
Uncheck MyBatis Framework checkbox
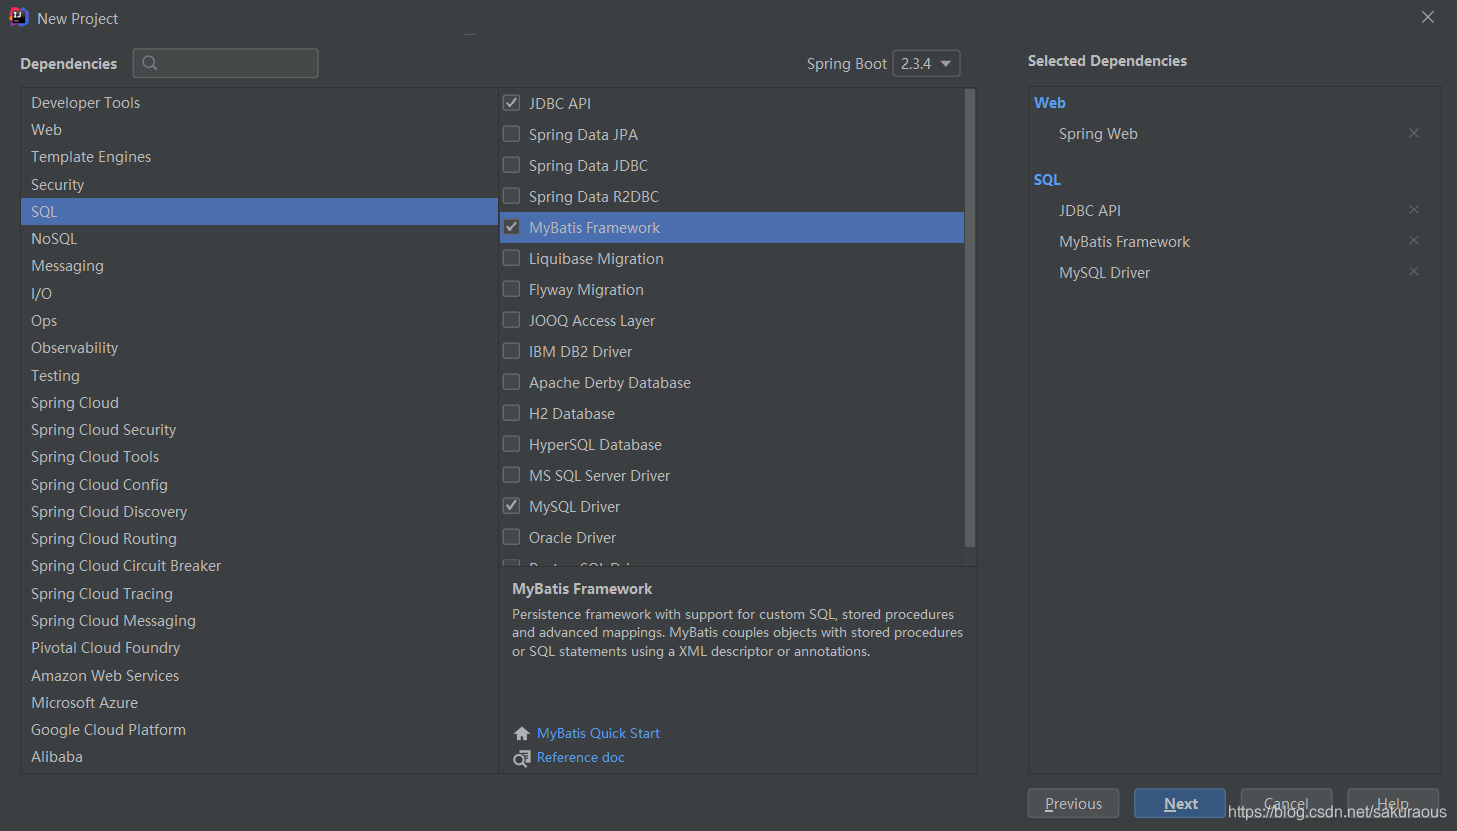coord(511,227)
